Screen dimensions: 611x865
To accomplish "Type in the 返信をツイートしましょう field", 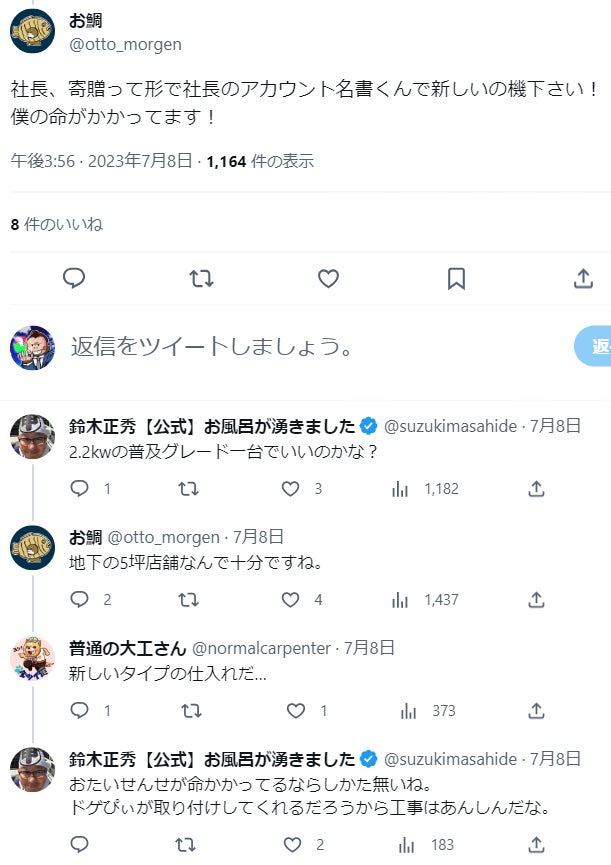I will [x=300, y=347].
